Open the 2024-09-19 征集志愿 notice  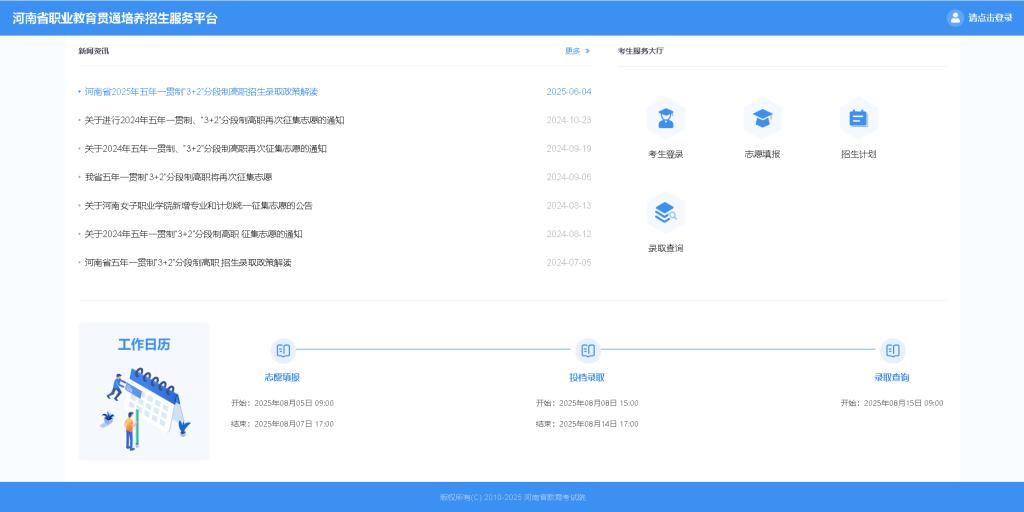(205, 149)
